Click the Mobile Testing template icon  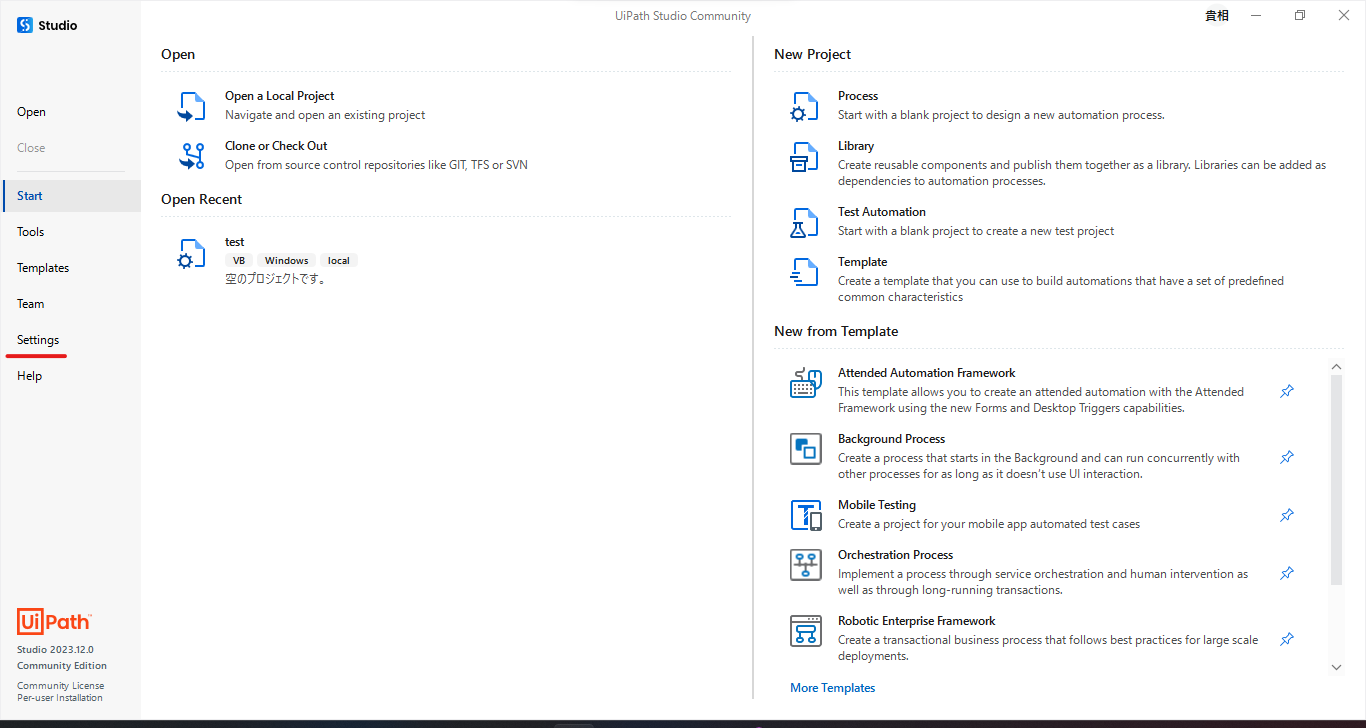pyautogui.click(x=806, y=515)
